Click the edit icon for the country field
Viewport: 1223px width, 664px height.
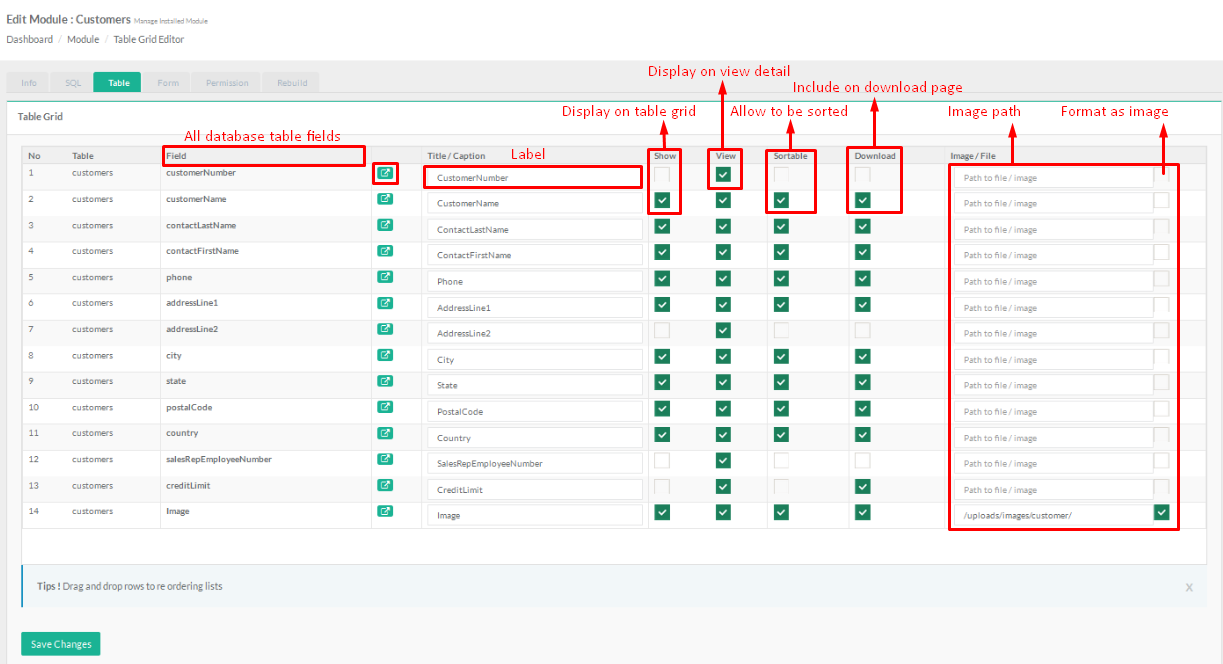click(x=385, y=433)
